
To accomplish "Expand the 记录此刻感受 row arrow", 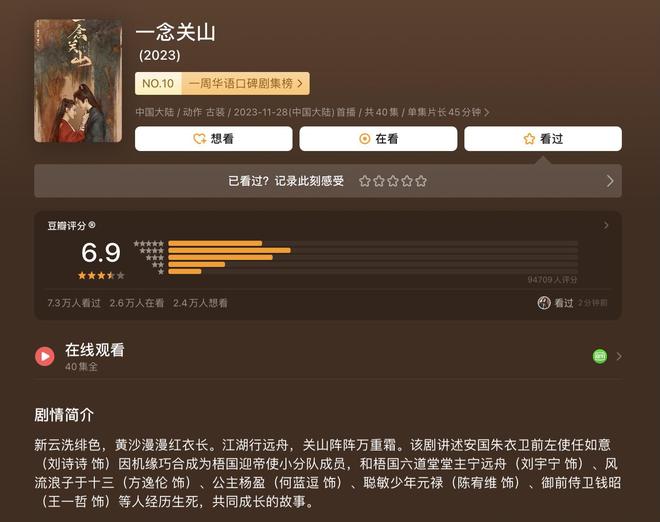I will (x=610, y=181).
